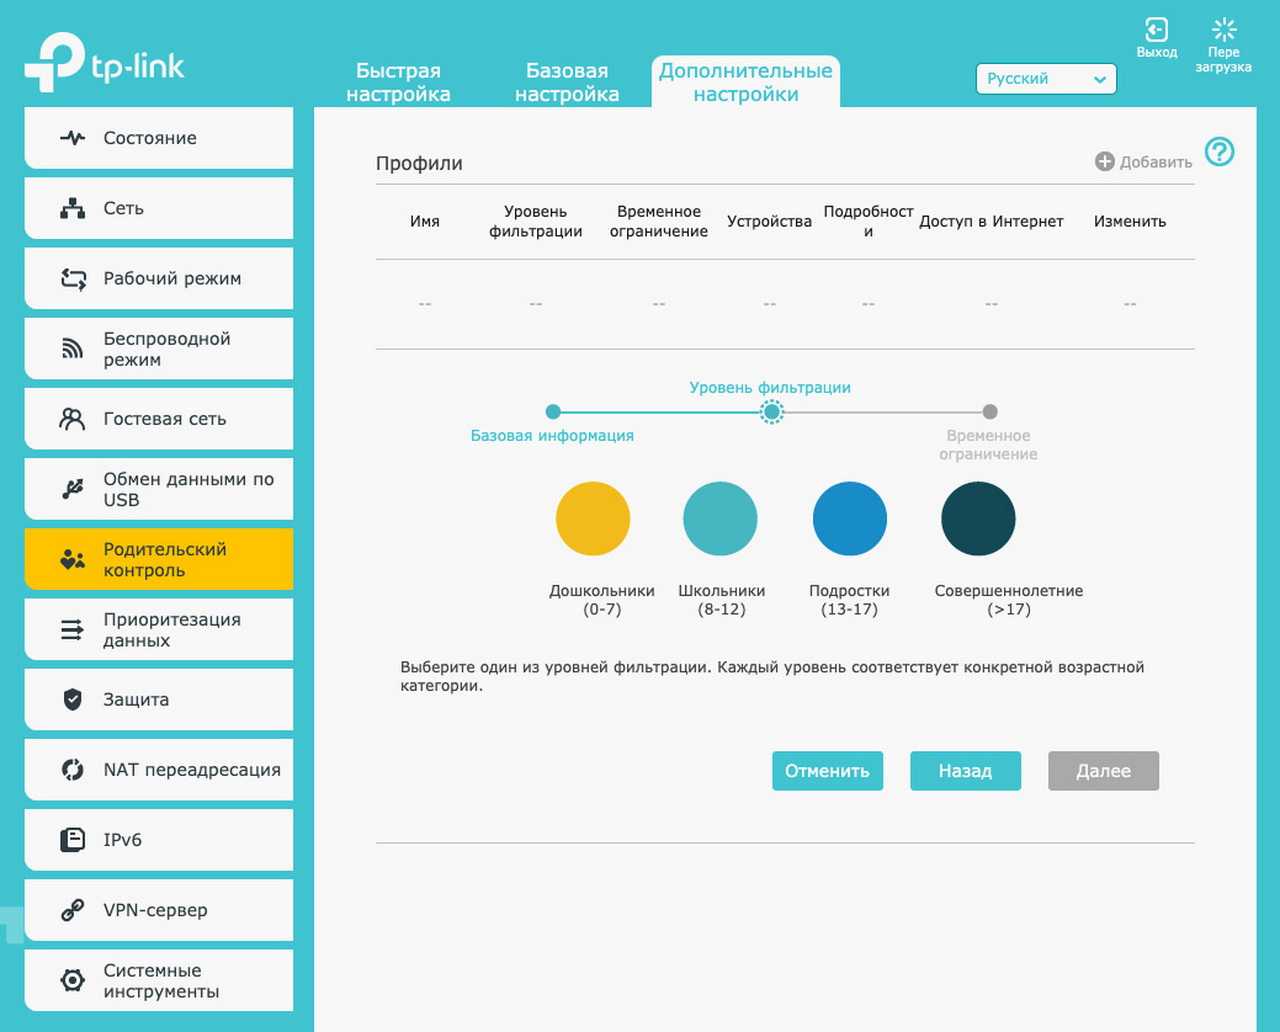Click the Состояние pulse icon
Image resolution: width=1280 pixels, height=1032 pixels.
click(72, 138)
